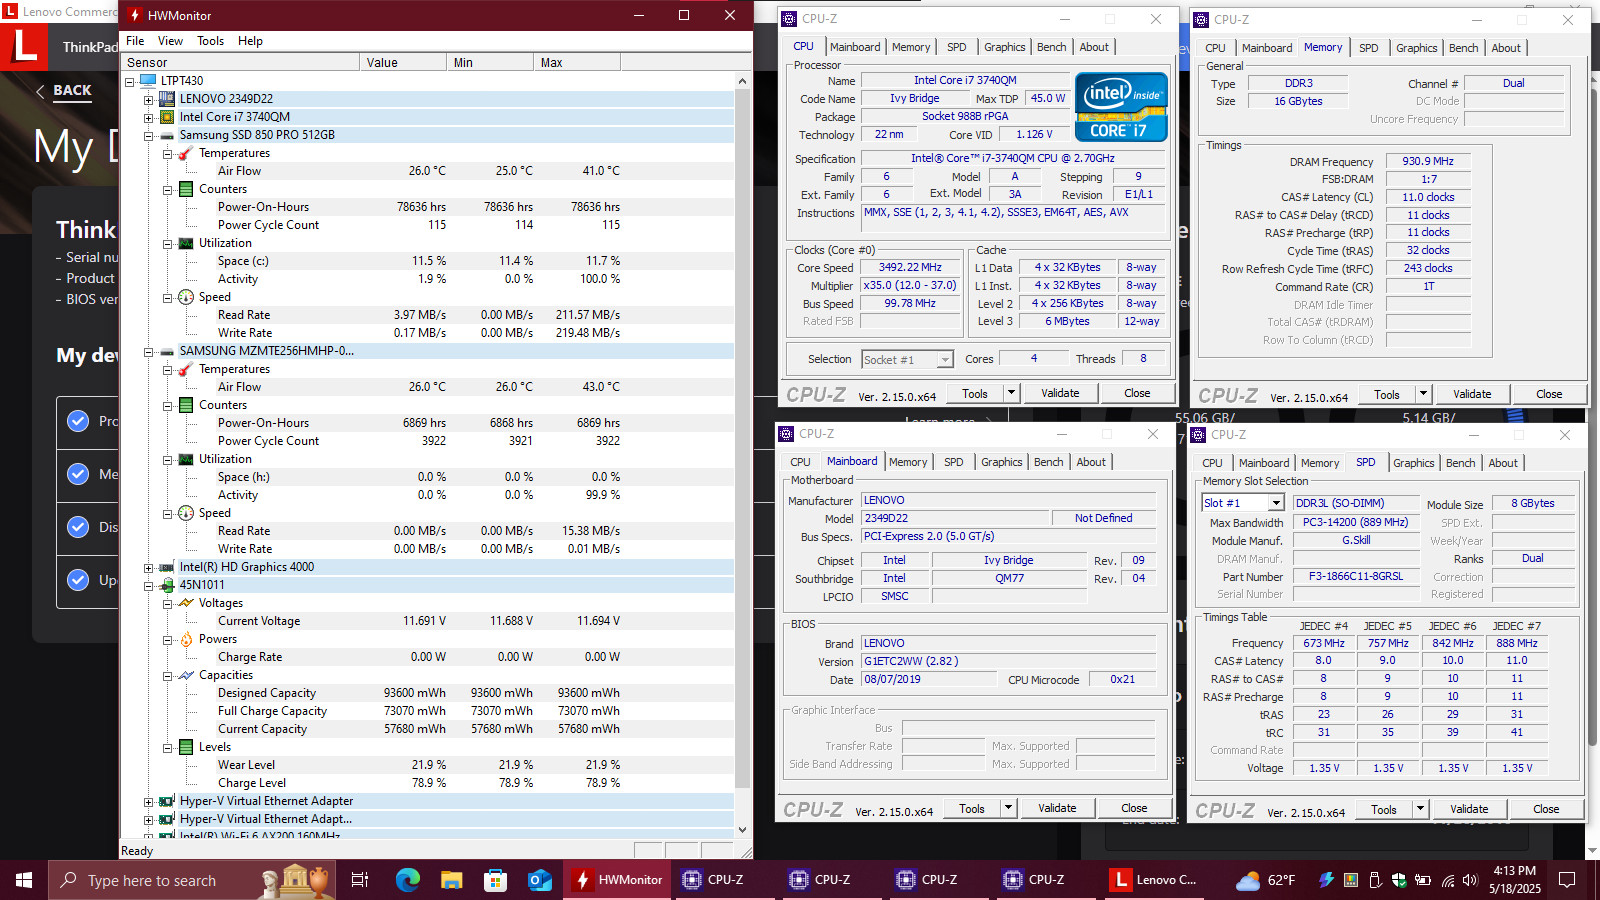The image size is (1600, 900).
Task: Click the 45N1011 battery icon in tree
Action: [167, 585]
